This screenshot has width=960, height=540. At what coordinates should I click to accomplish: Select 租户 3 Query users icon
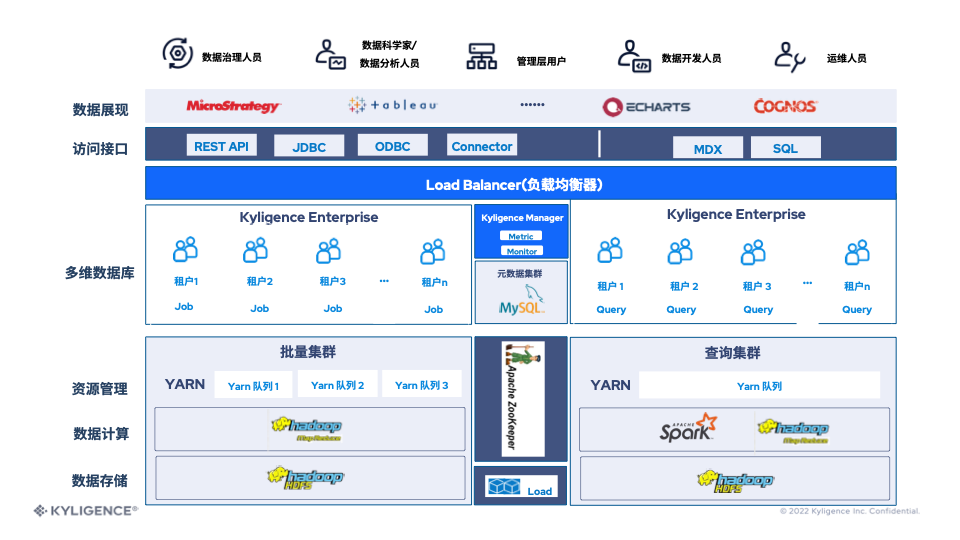coord(753,252)
